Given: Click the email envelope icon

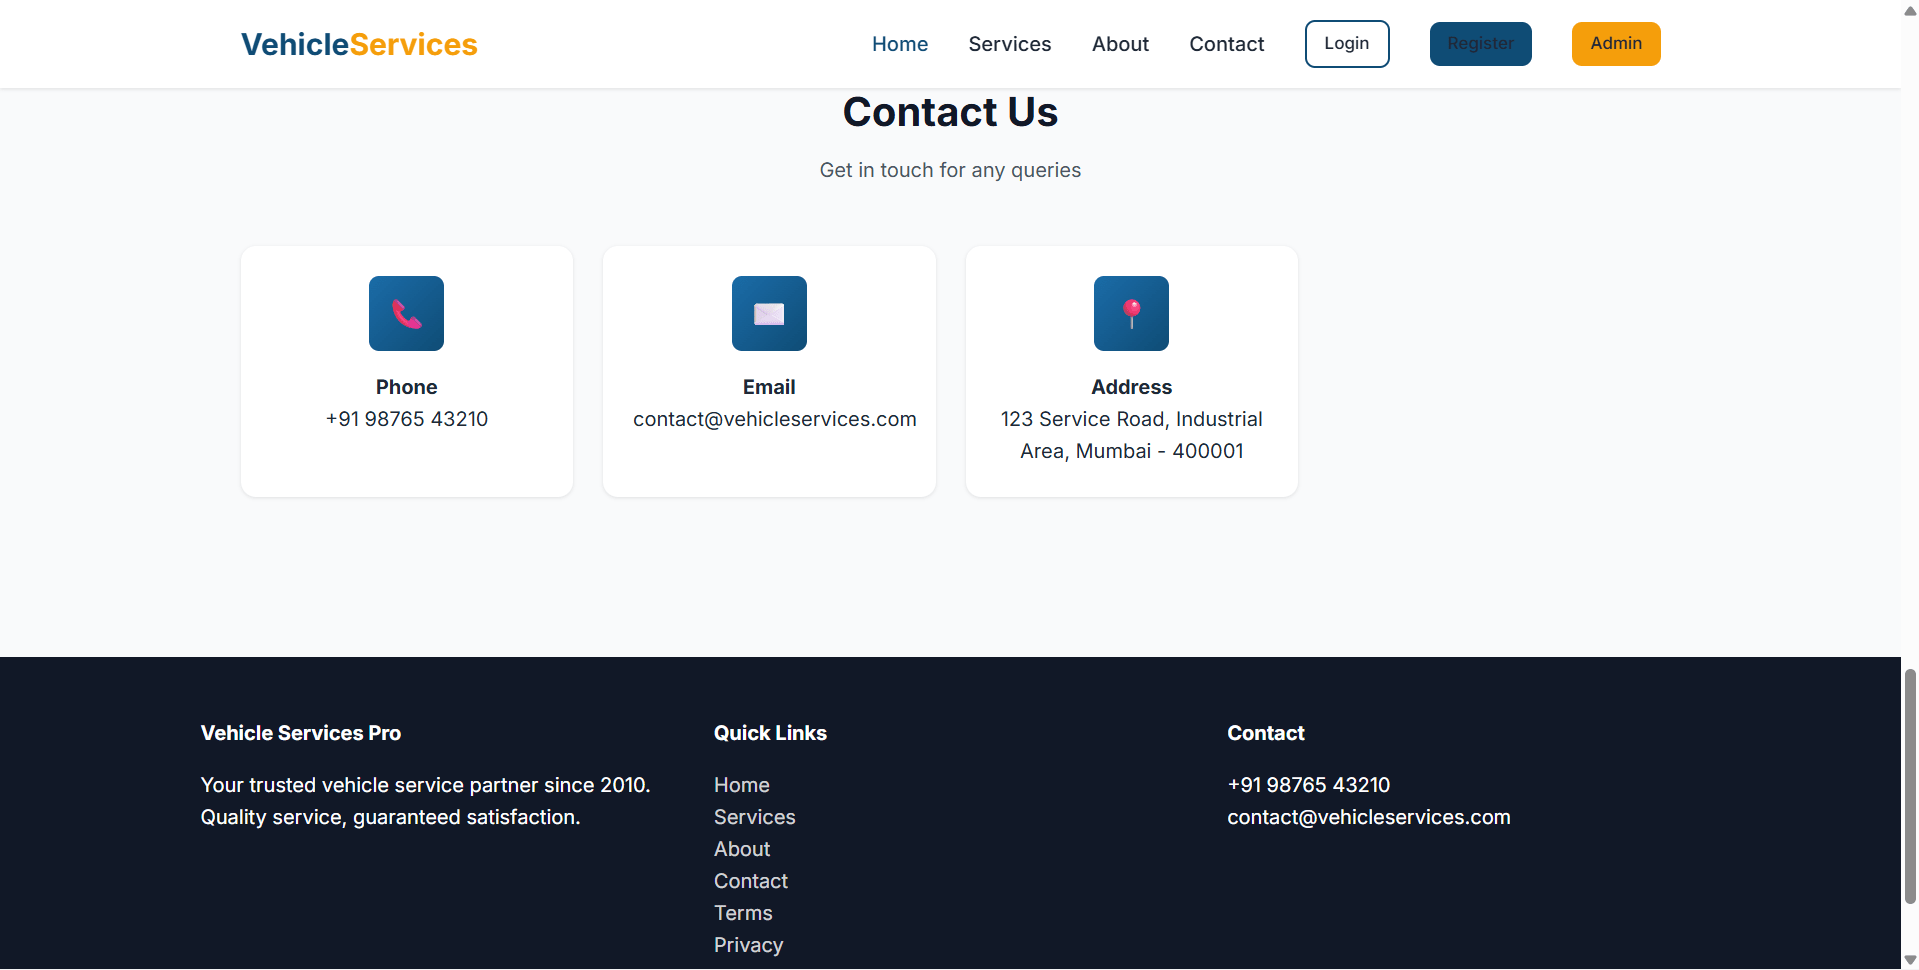Looking at the screenshot, I should pyautogui.click(x=769, y=314).
